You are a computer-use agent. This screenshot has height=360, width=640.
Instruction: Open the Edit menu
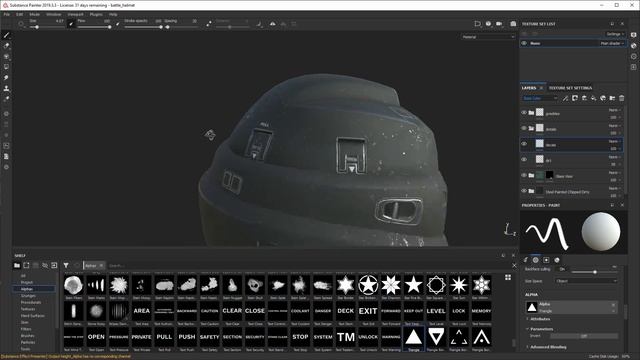click(x=20, y=14)
